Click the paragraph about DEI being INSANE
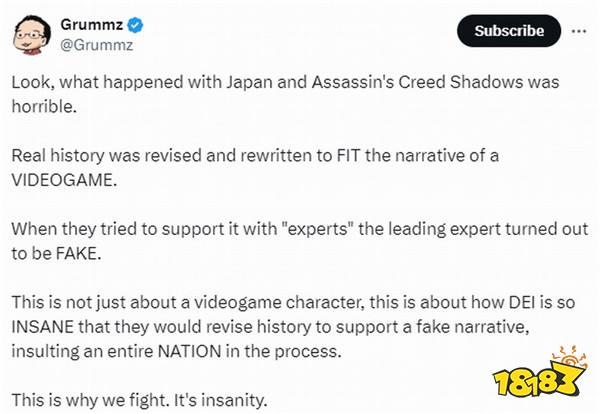The image size is (600, 414). click(293, 326)
